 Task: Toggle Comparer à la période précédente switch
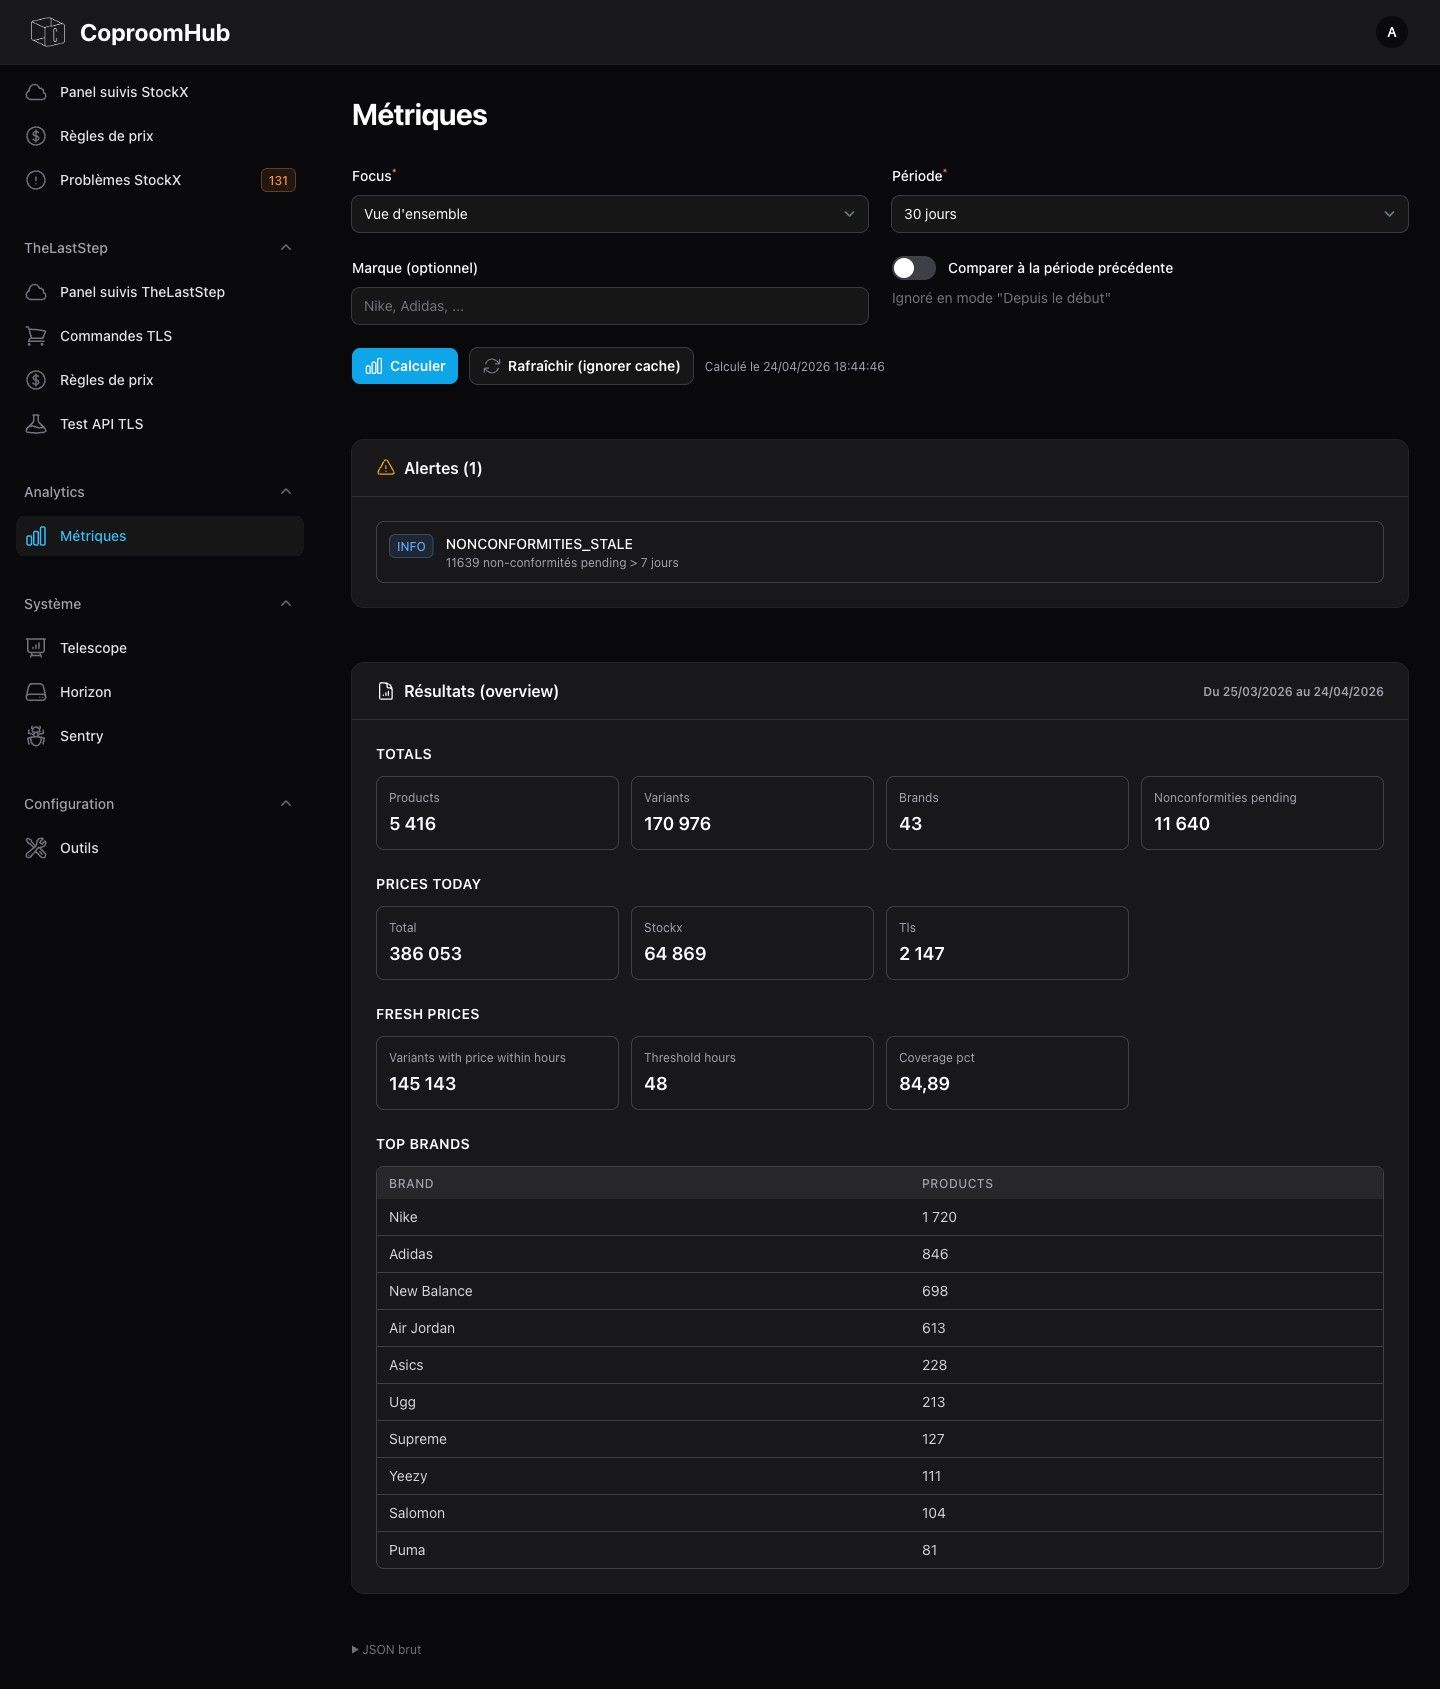coord(914,268)
